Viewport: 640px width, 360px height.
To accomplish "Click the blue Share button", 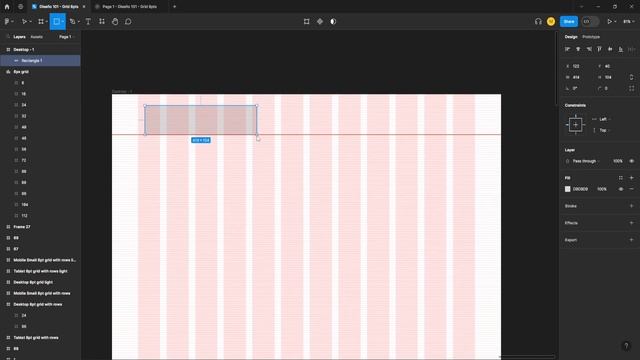I will pos(569,22).
